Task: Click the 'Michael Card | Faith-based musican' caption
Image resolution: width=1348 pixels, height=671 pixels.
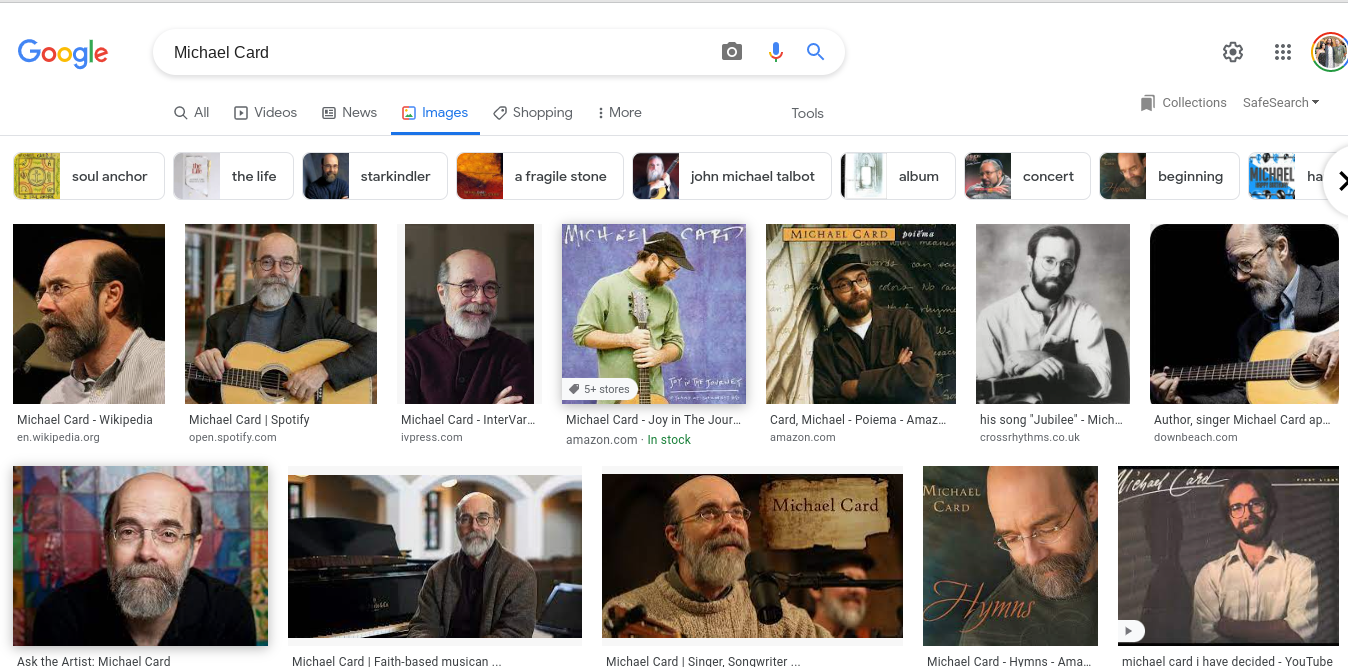Action: coord(396,662)
